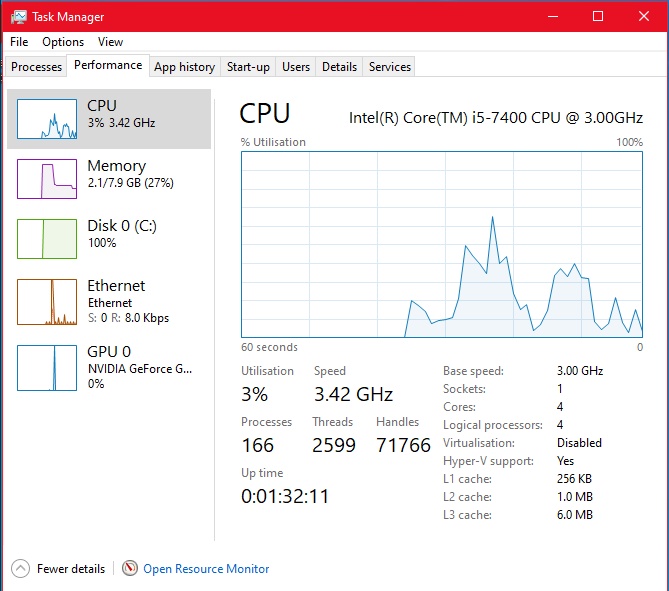The image size is (669, 591).
Task: Click the Virtualisation Disabled value
Action: tap(579, 443)
